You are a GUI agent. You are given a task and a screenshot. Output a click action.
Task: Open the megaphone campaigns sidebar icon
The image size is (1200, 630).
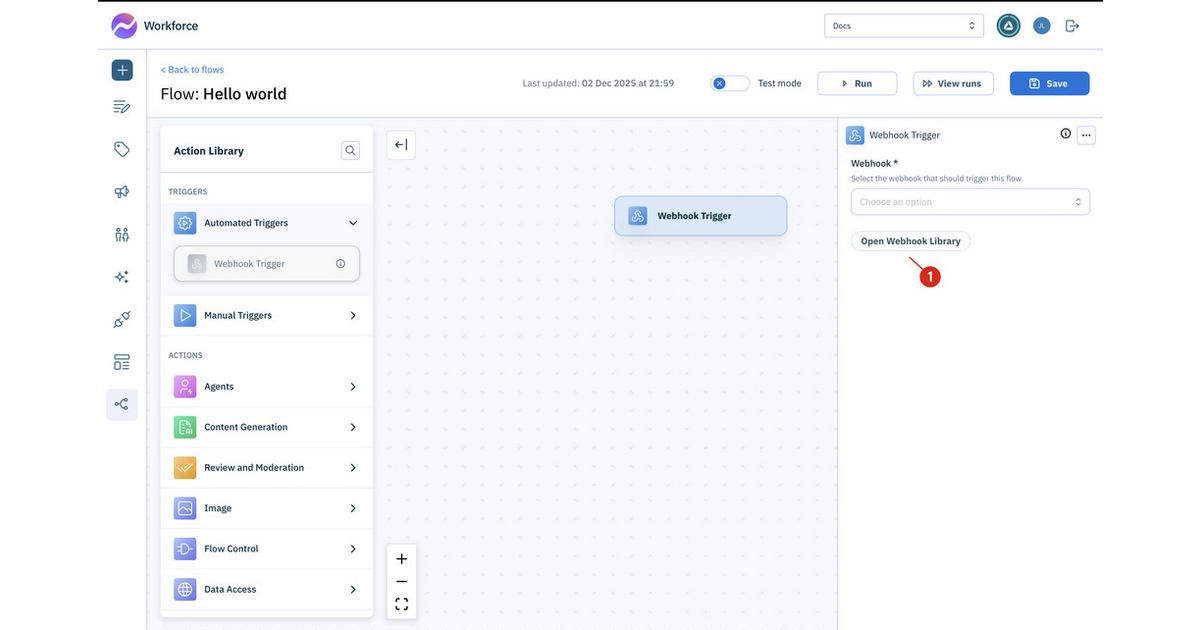point(122,192)
